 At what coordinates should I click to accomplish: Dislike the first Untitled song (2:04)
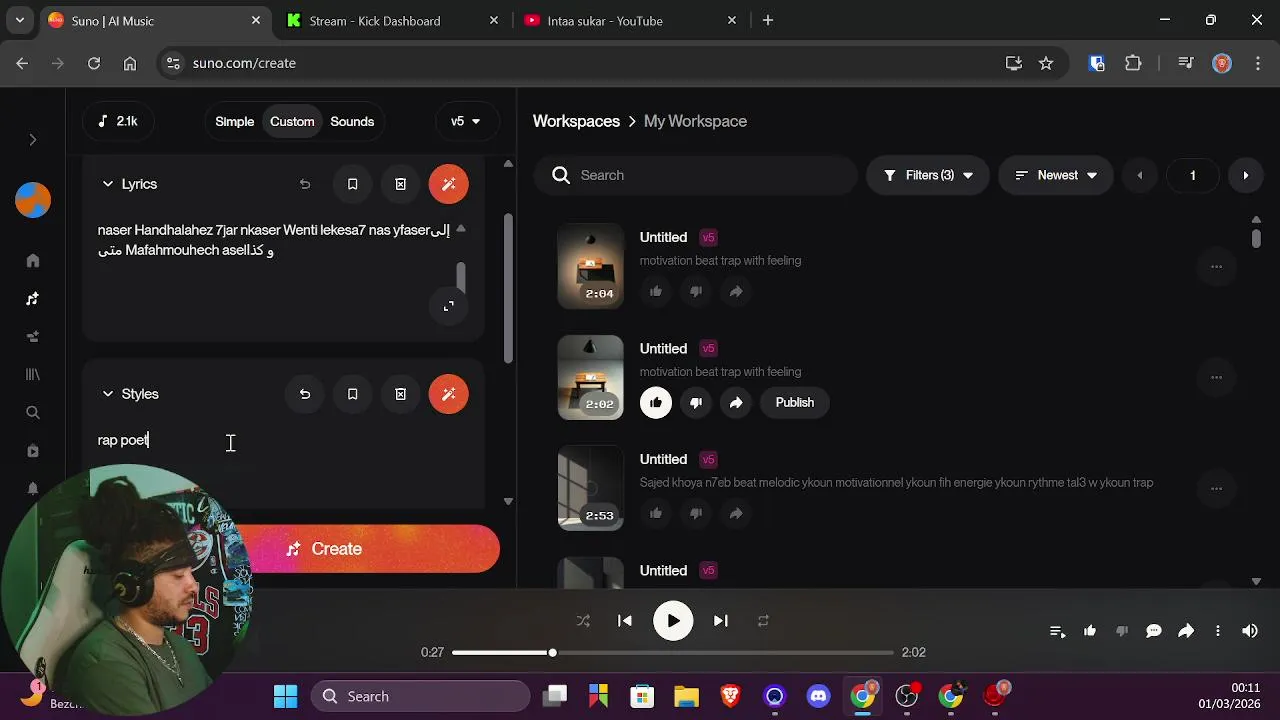pyautogui.click(x=696, y=291)
